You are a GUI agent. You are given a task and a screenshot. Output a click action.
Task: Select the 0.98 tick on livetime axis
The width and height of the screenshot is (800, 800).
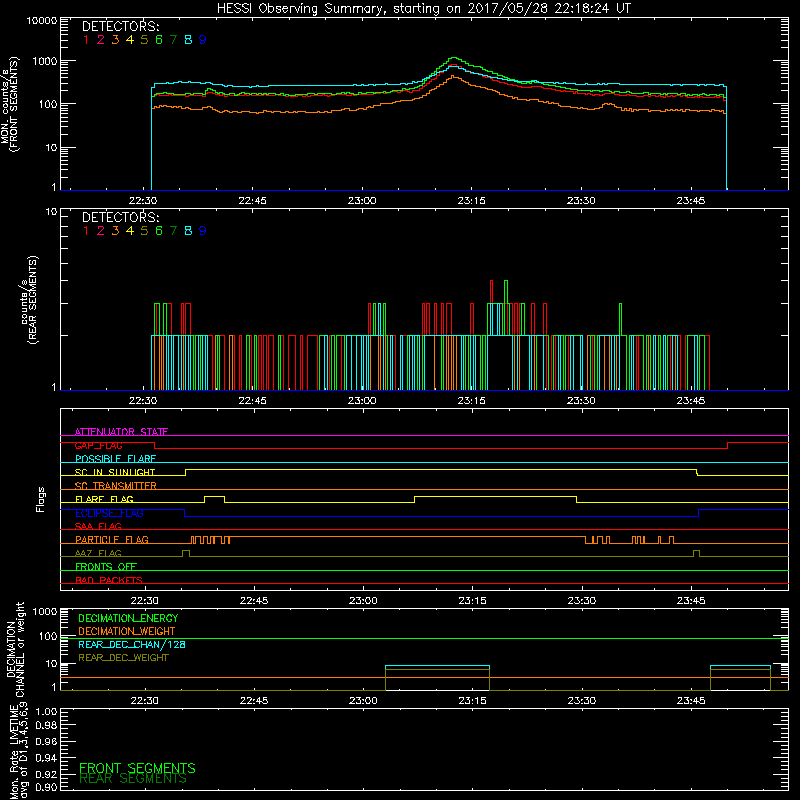[46, 725]
